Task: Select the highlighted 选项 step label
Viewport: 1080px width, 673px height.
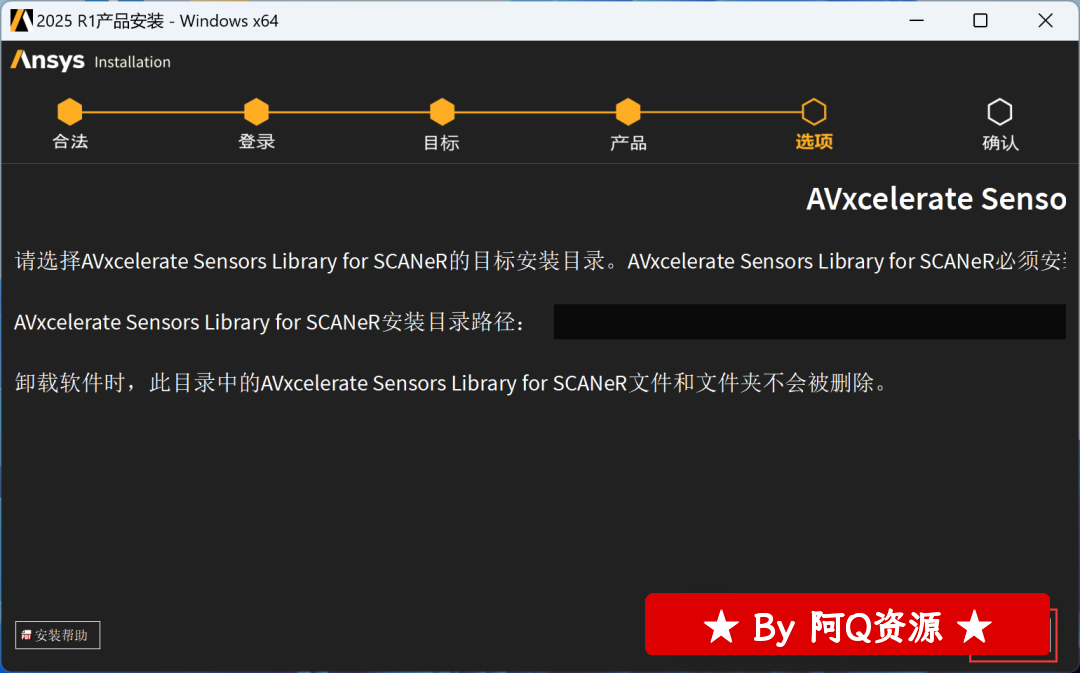Action: [814, 142]
